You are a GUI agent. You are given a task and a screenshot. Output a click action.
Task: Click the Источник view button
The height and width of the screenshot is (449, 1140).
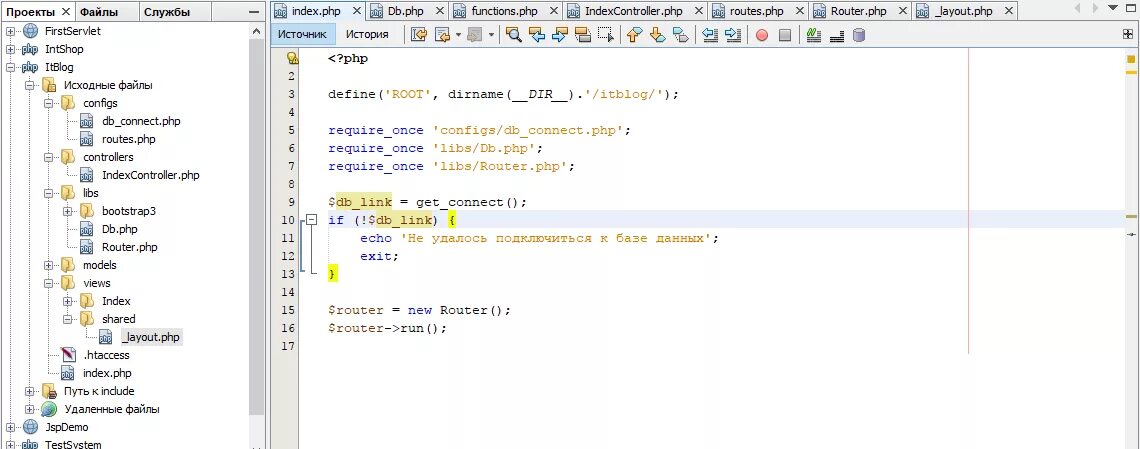tap(302, 34)
